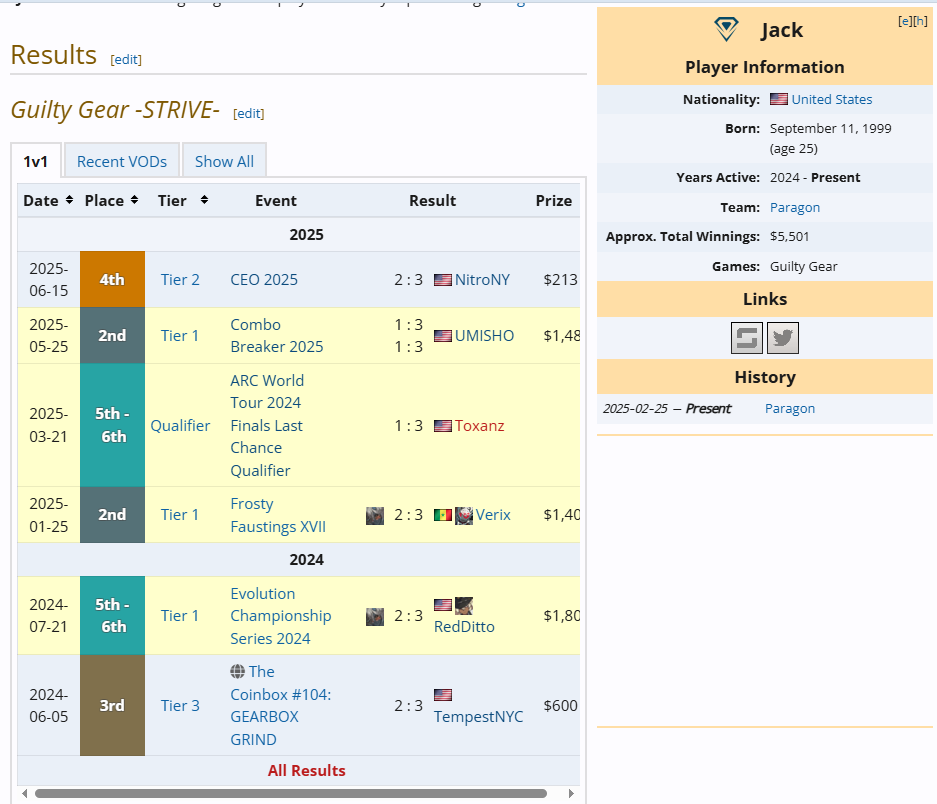
Task: Open the infobox [h] help link
Action: (x=920, y=22)
